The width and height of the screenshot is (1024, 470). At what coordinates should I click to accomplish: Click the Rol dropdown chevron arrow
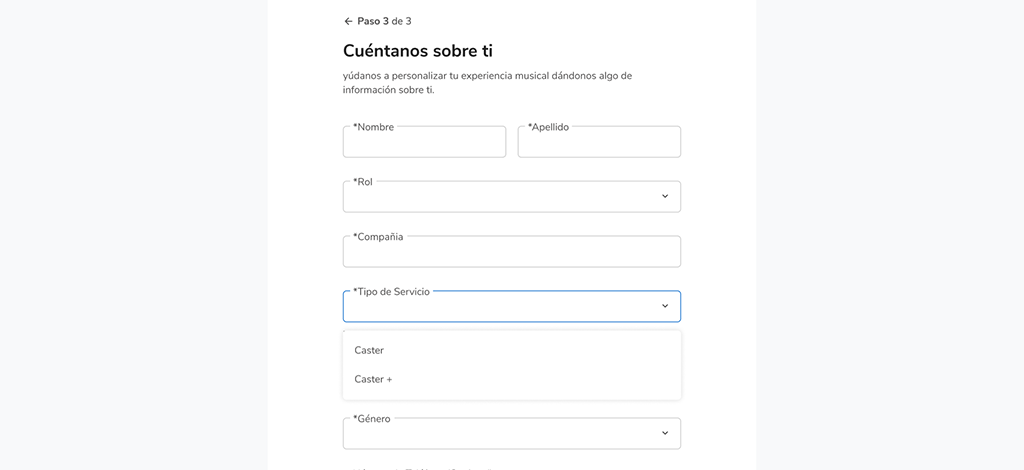[x=665, y=196]
